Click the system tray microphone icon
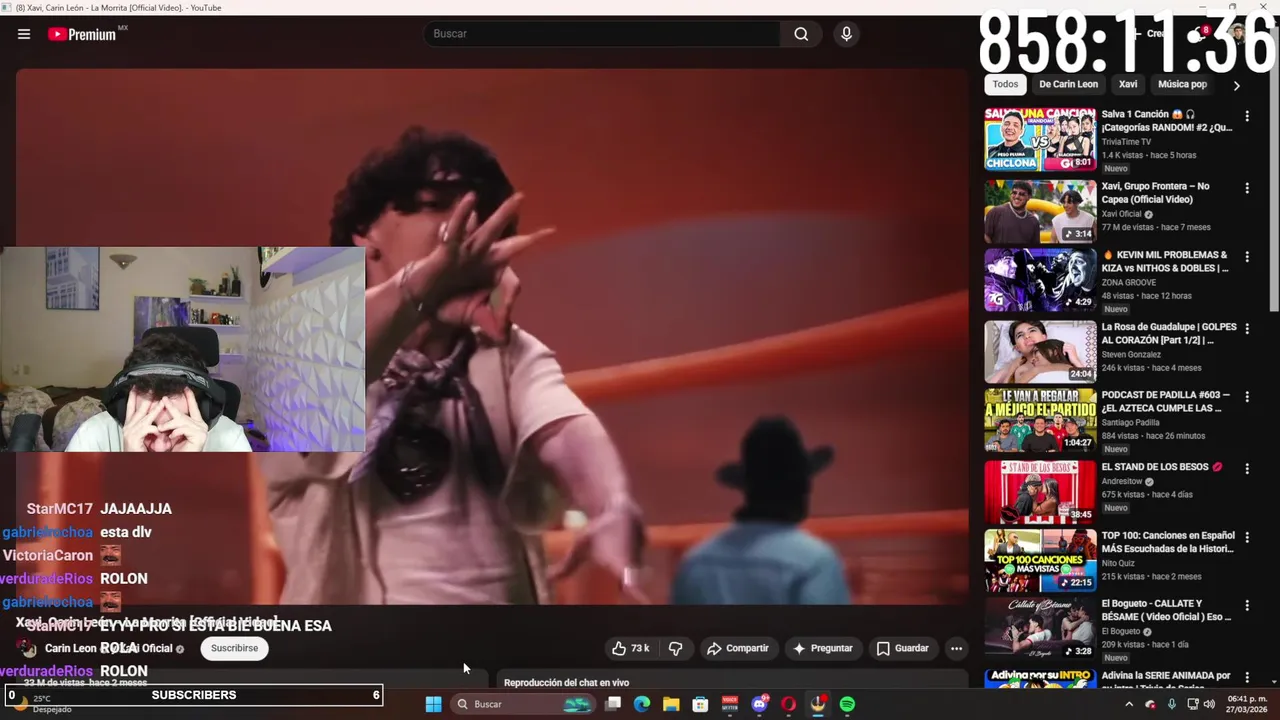1280x720 pixels. tap(1172, 704)
